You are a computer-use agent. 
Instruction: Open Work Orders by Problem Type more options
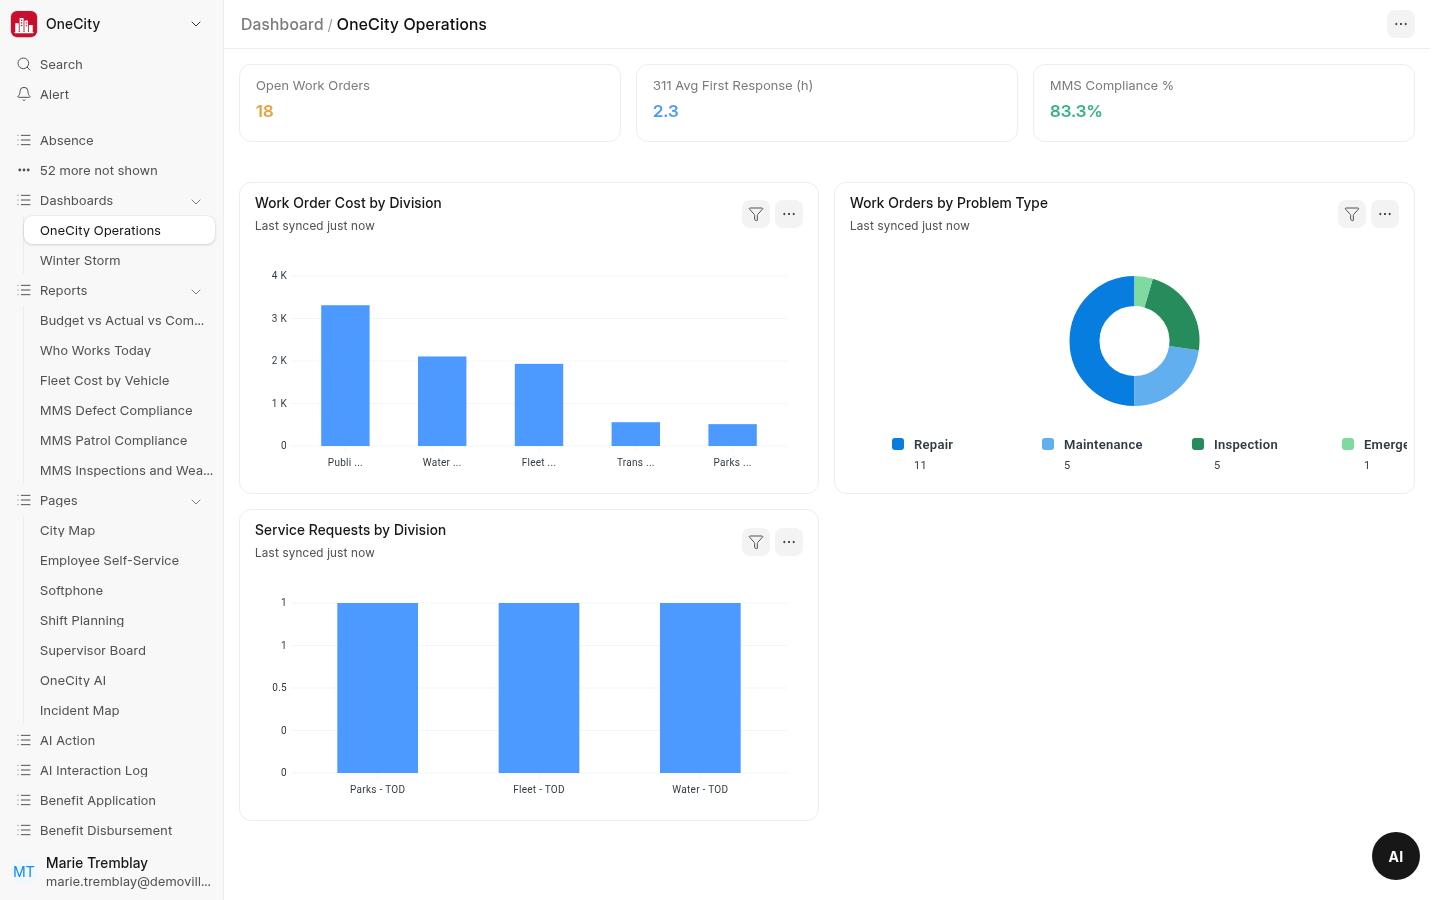click(x=1385, y=214)
